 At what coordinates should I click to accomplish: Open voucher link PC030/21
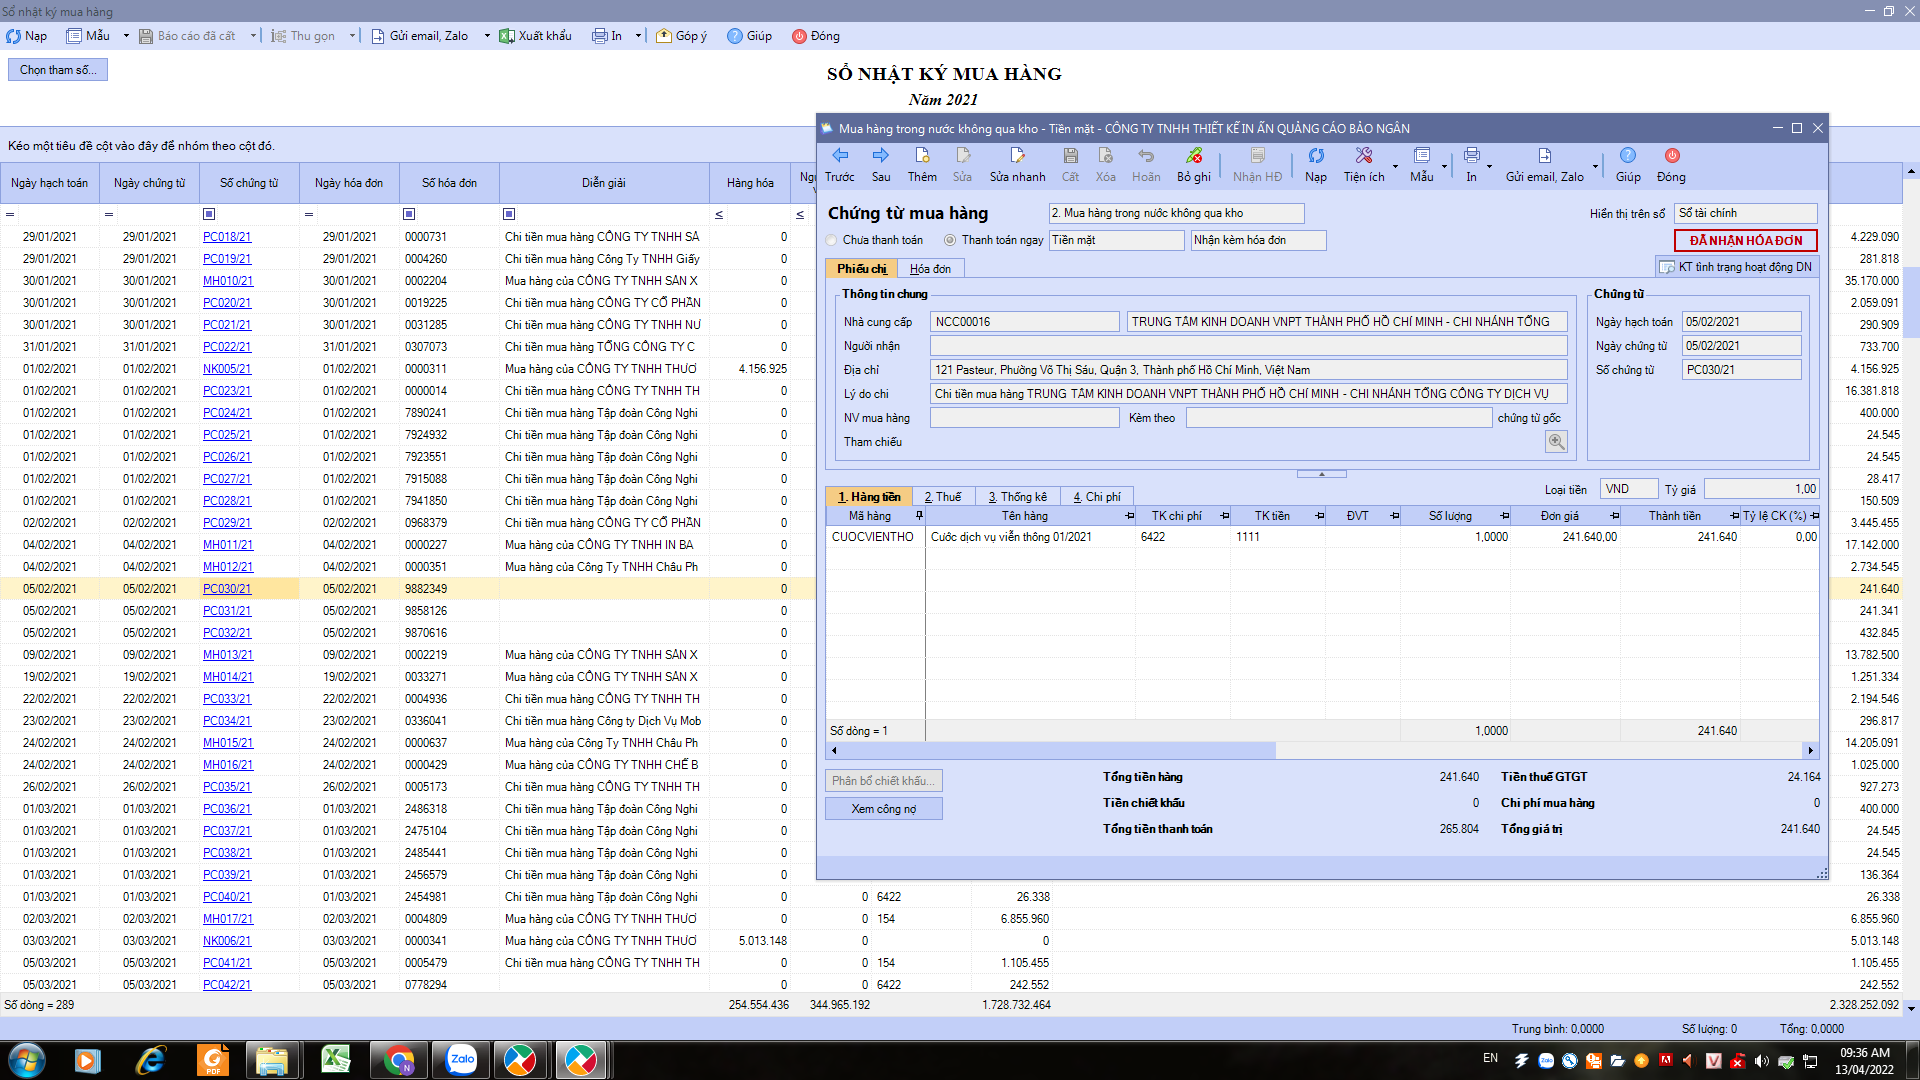[x=227, y=589]
